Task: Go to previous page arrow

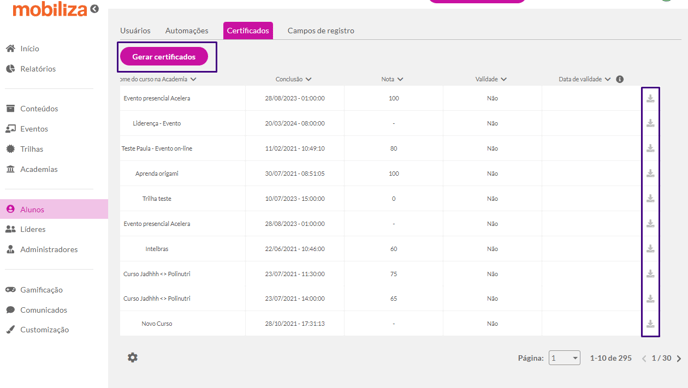Action: point(644,359)
